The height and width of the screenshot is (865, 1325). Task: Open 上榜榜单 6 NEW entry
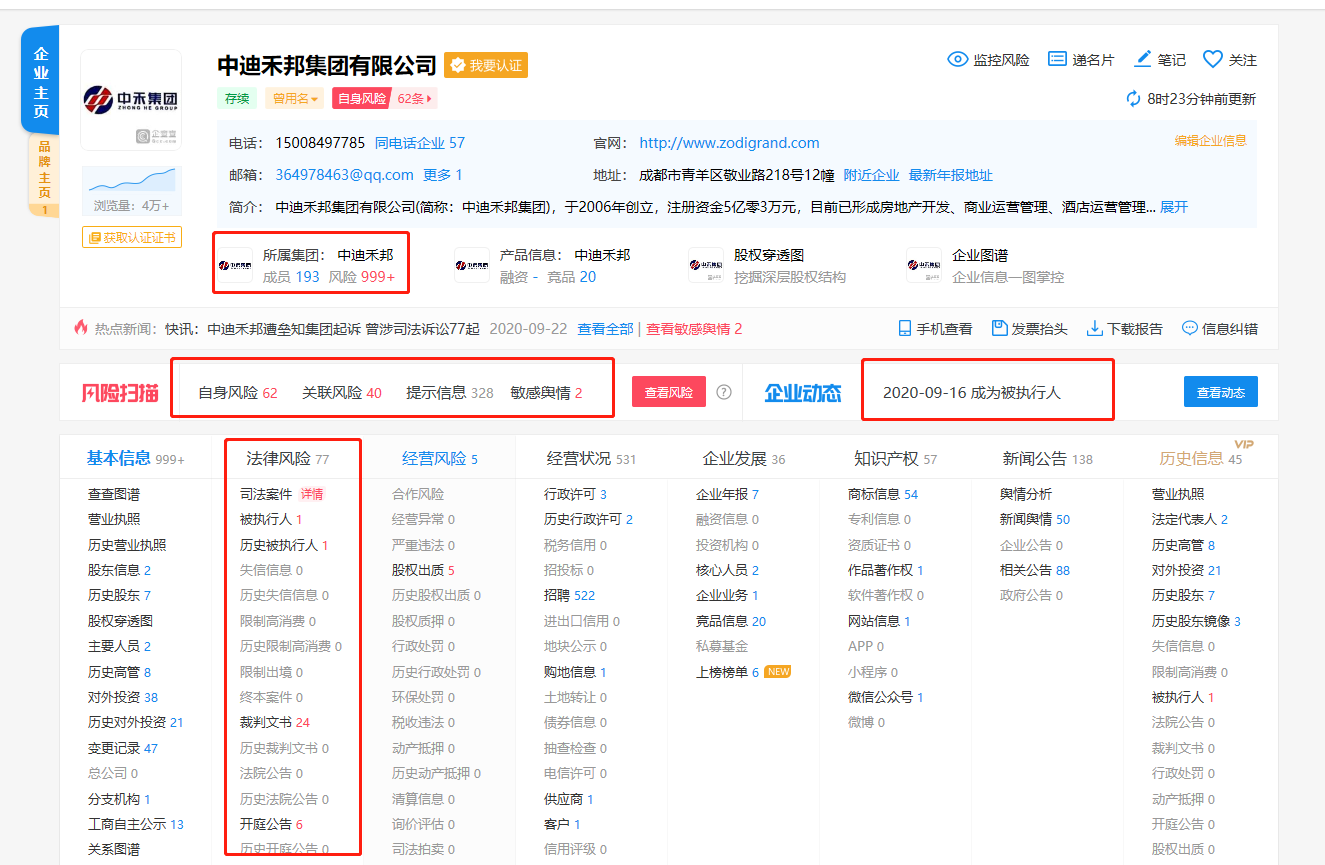(x=743, y=672)
